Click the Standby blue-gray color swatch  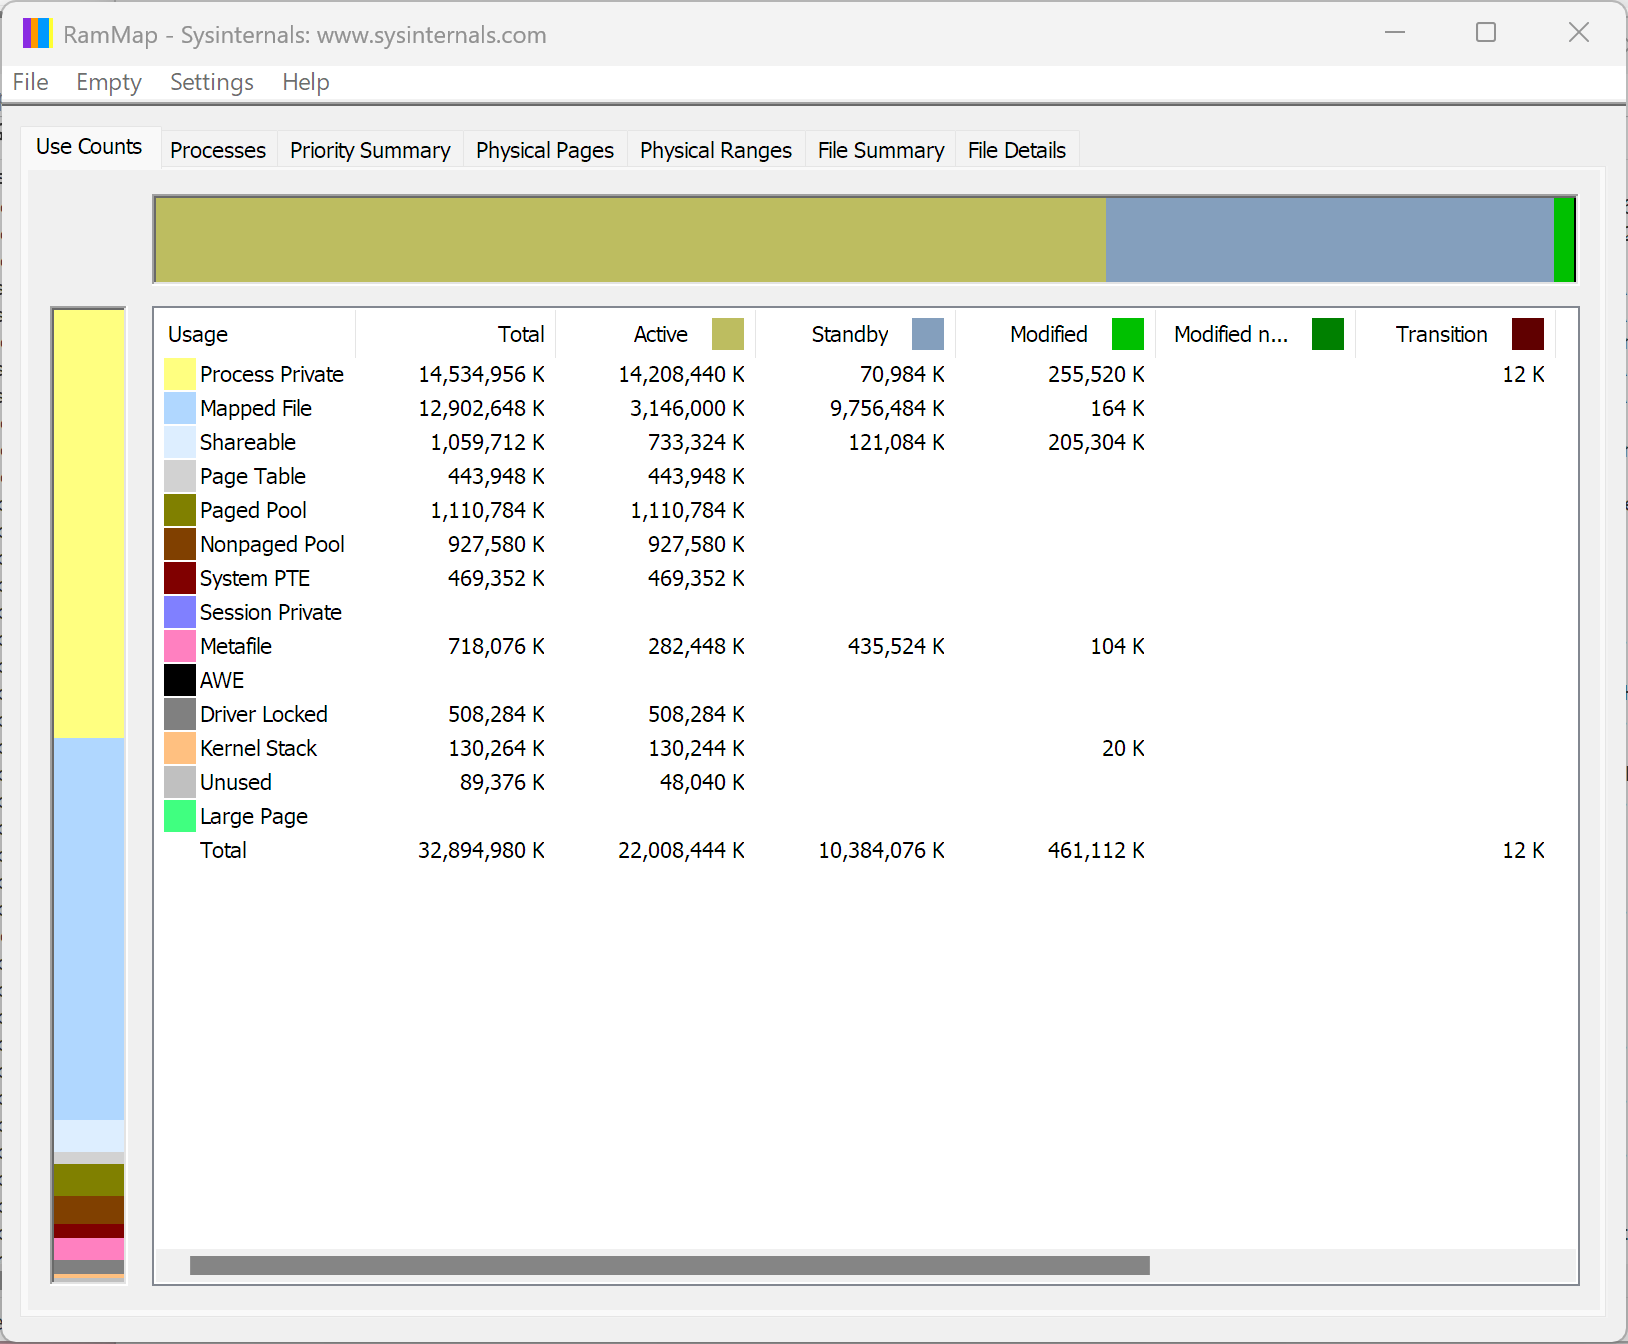928,334
